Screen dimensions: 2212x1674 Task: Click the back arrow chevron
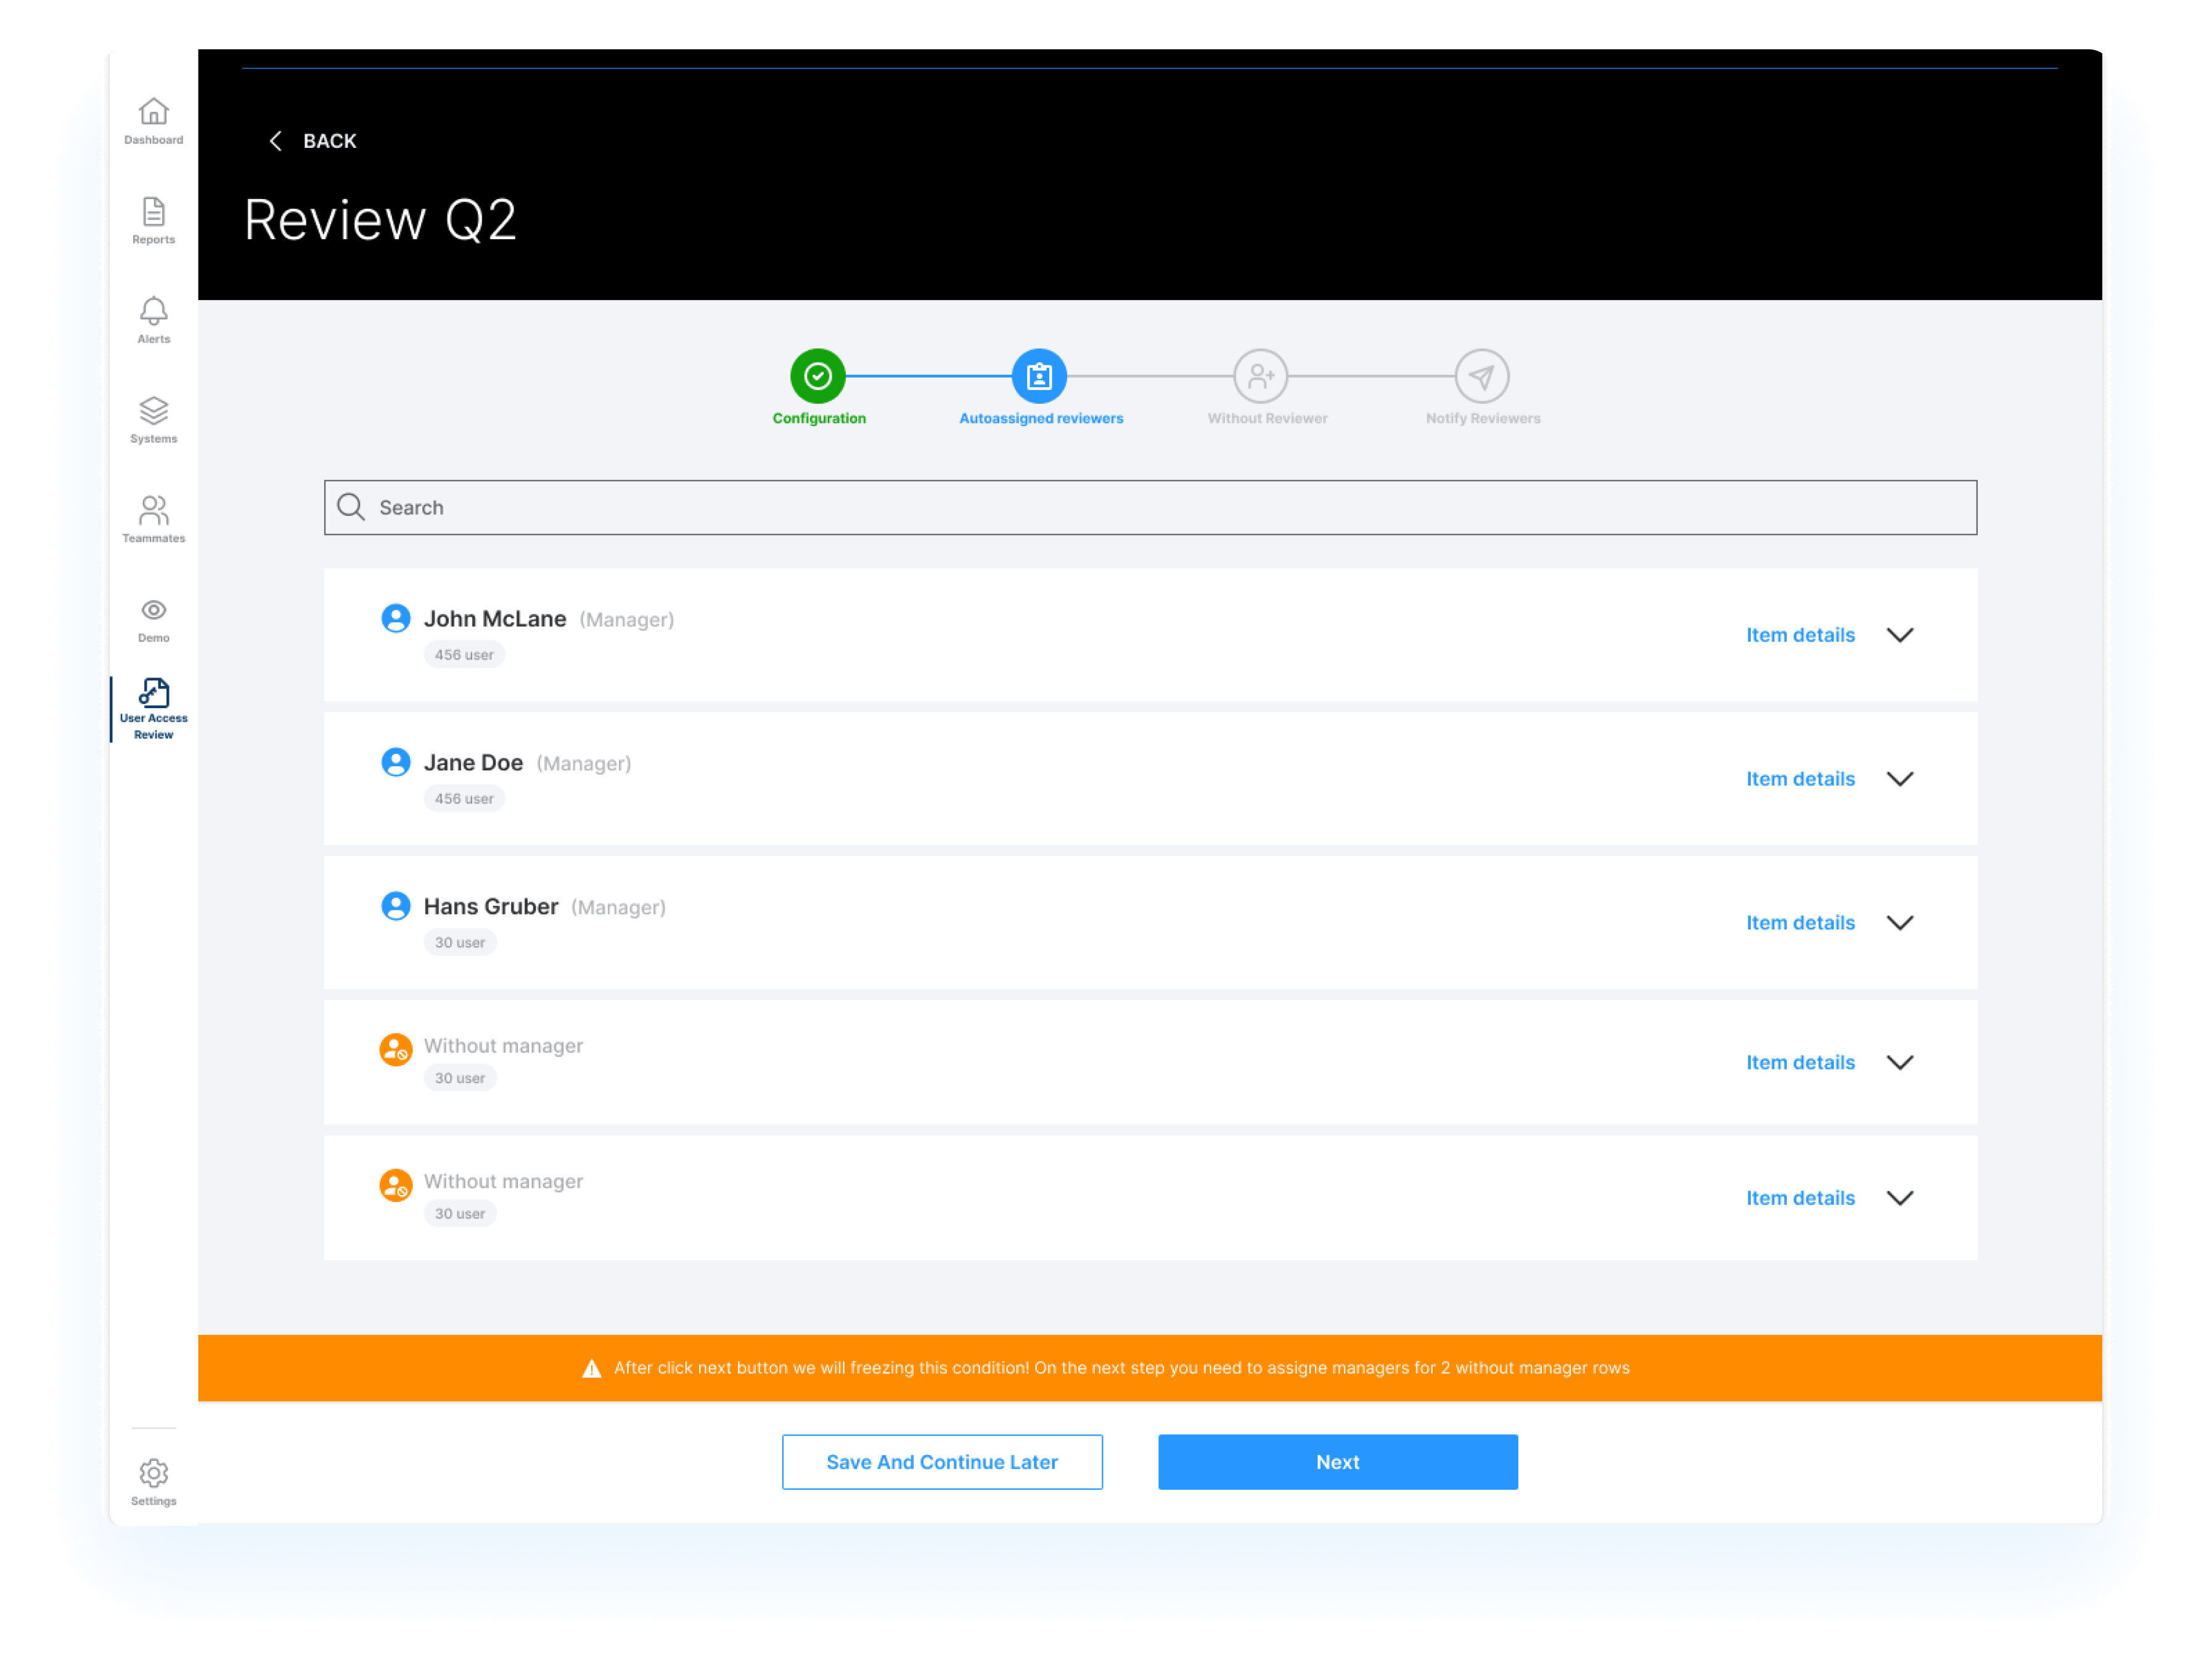pos(275,141)
